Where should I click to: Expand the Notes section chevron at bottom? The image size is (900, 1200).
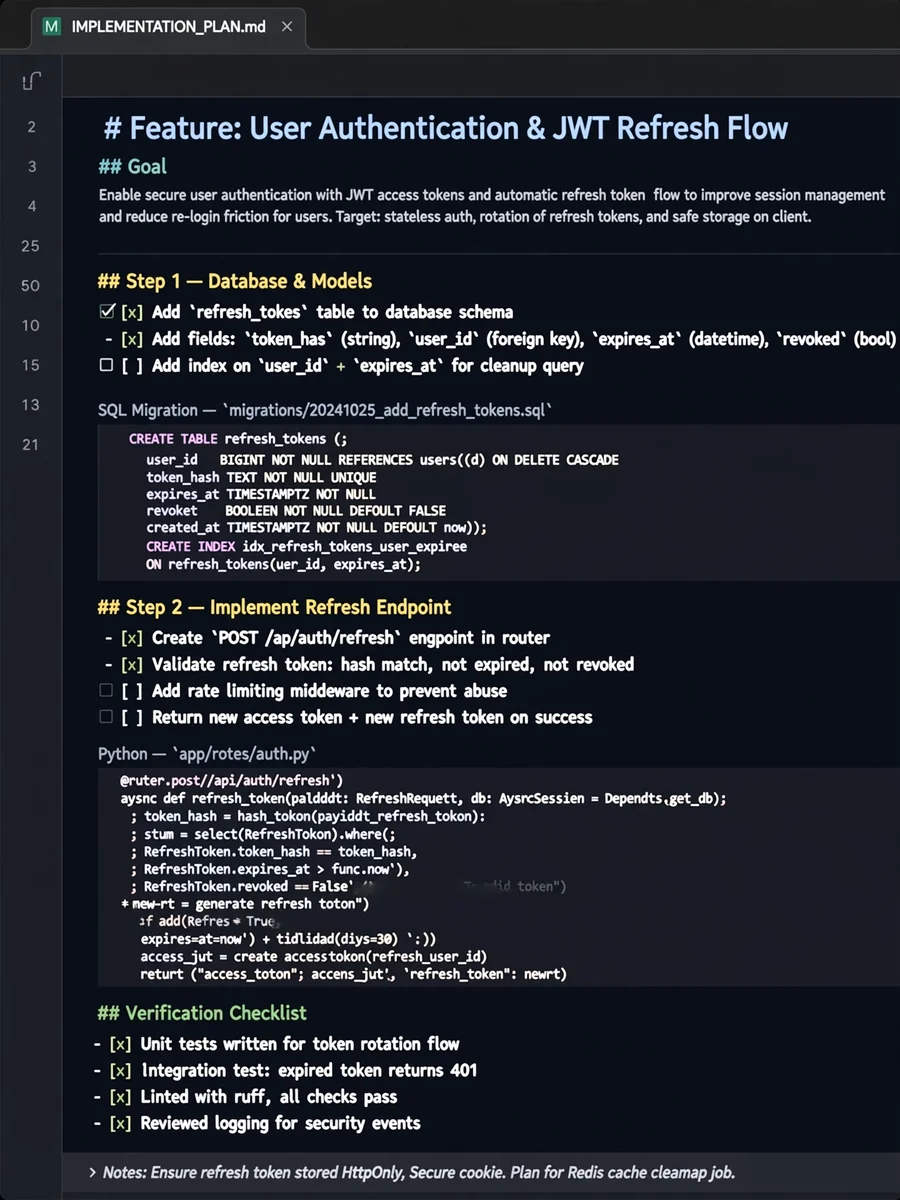click(x=92, y=1172)
